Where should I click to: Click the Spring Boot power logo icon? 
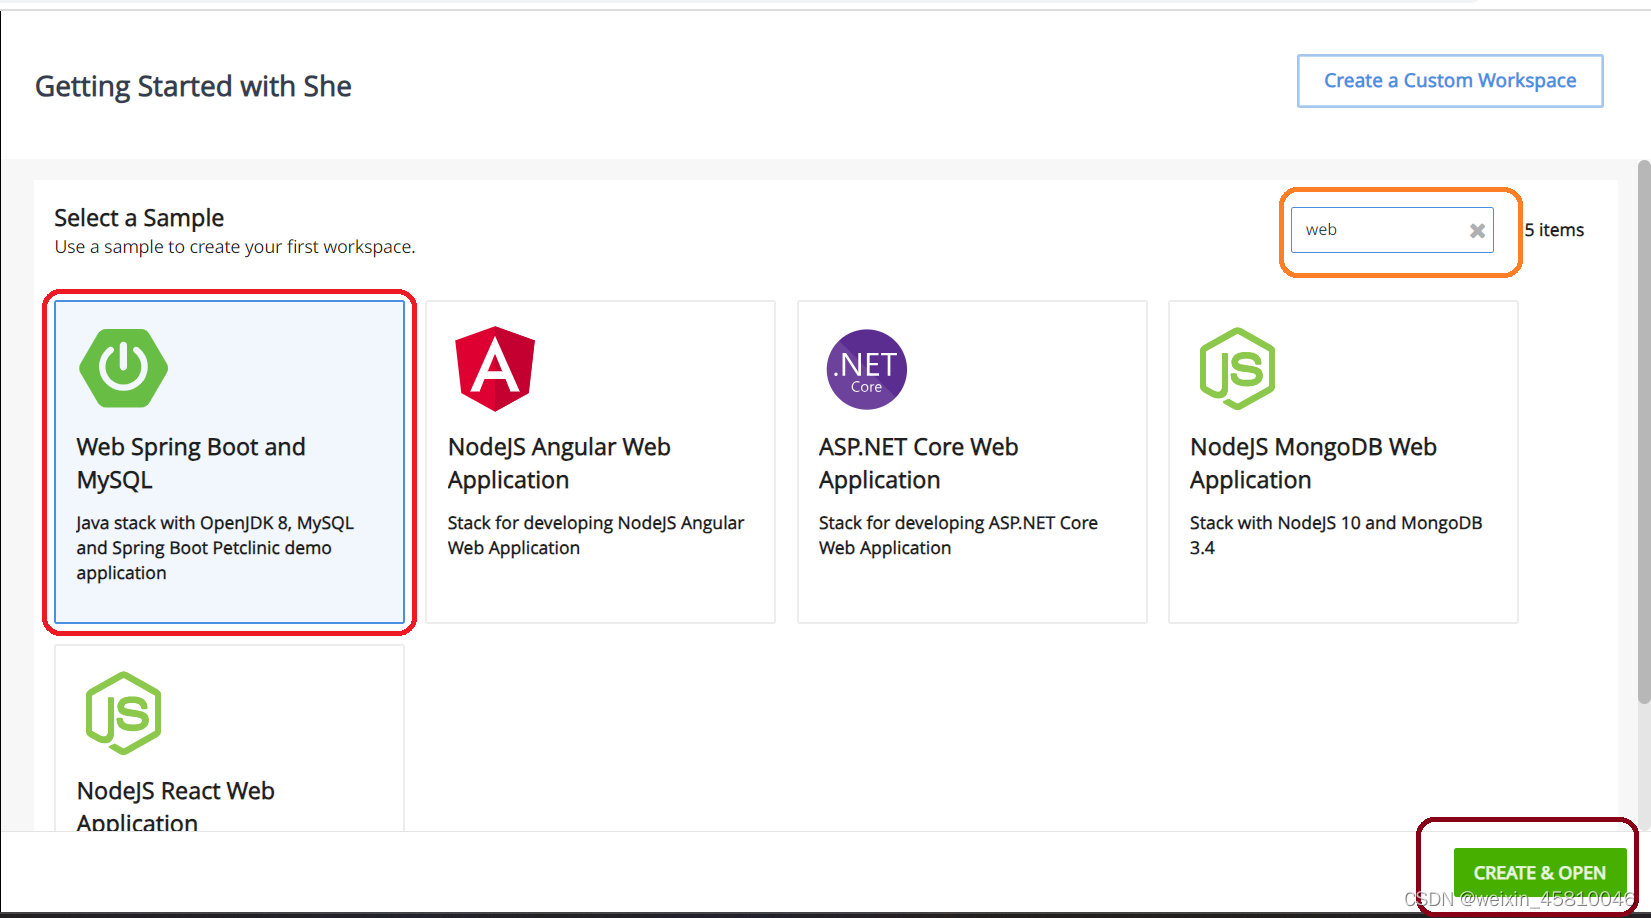[x=123, y=368]
